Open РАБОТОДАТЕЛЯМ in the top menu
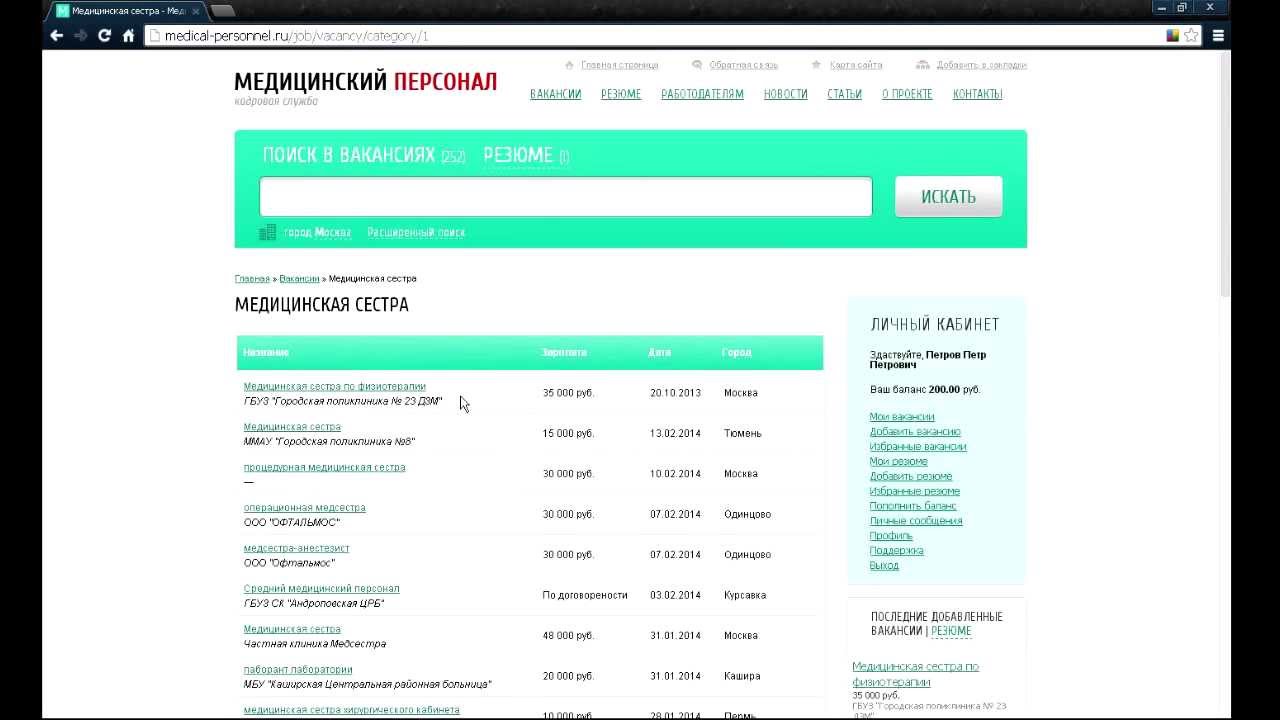The image size is (1280, 720). tap(702, 94)
